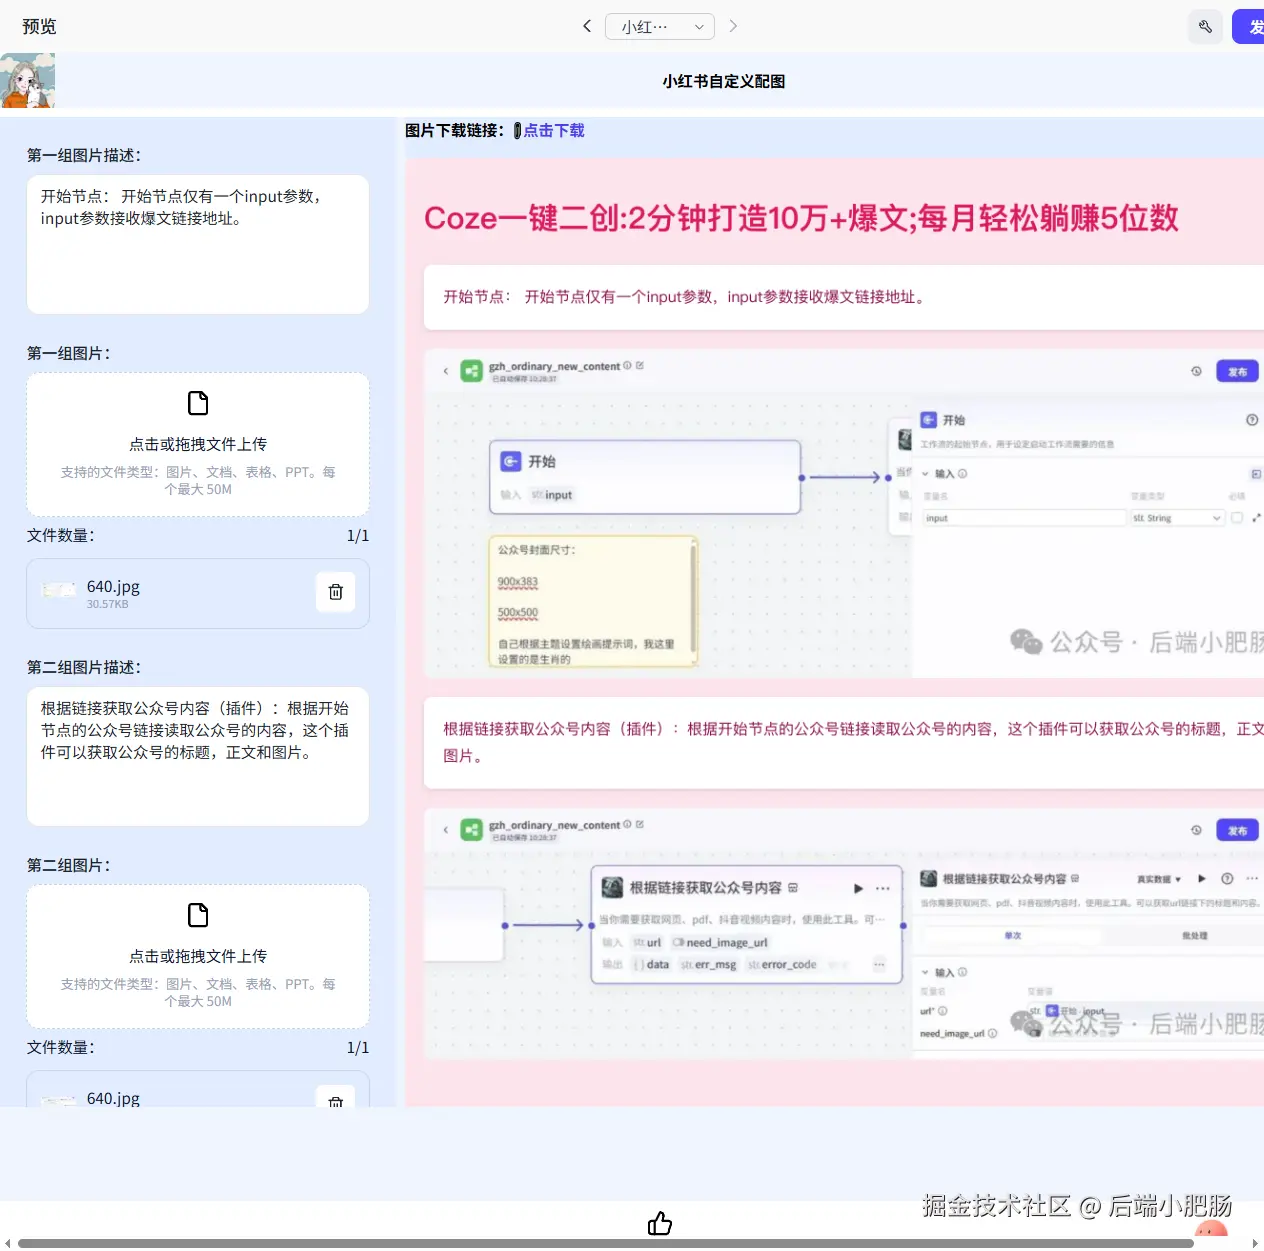The width and height of the screenshot is (1264, 1251).
Task: Click 点击或拖拽文件上传 under 第一组图片
Action: click(198, 444)
